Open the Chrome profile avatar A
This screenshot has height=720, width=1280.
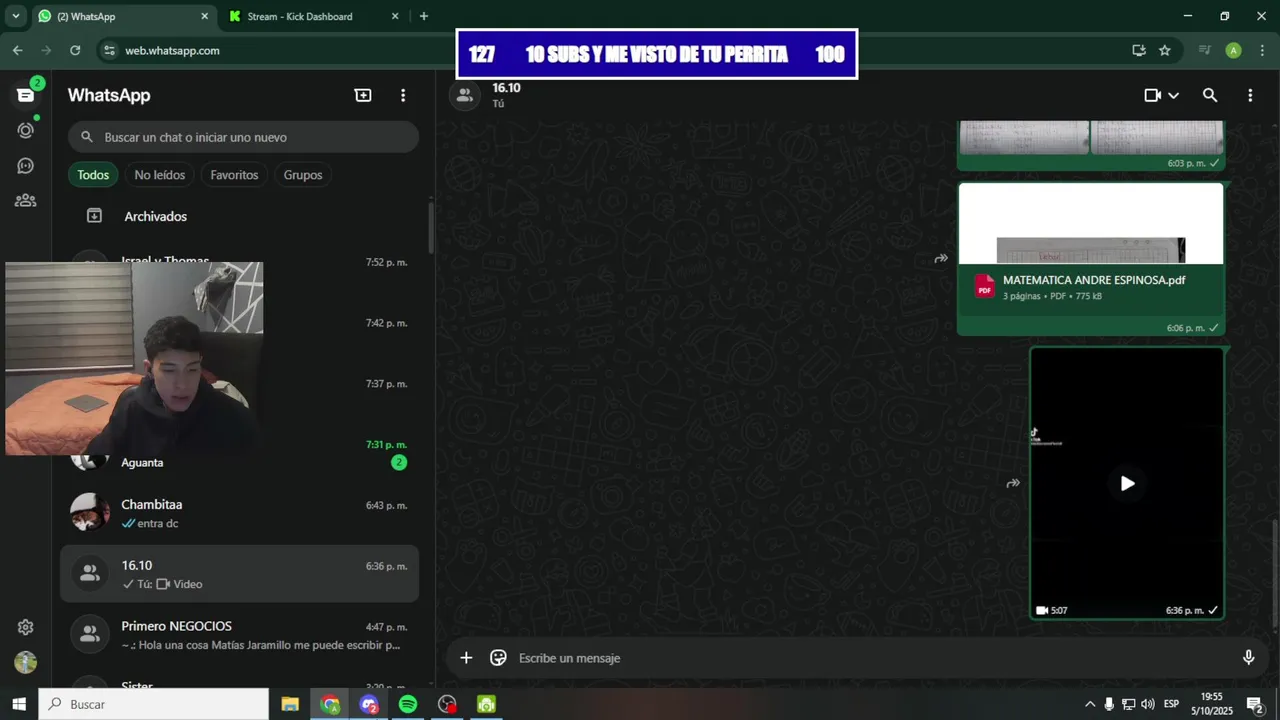tap(1234, 50)
